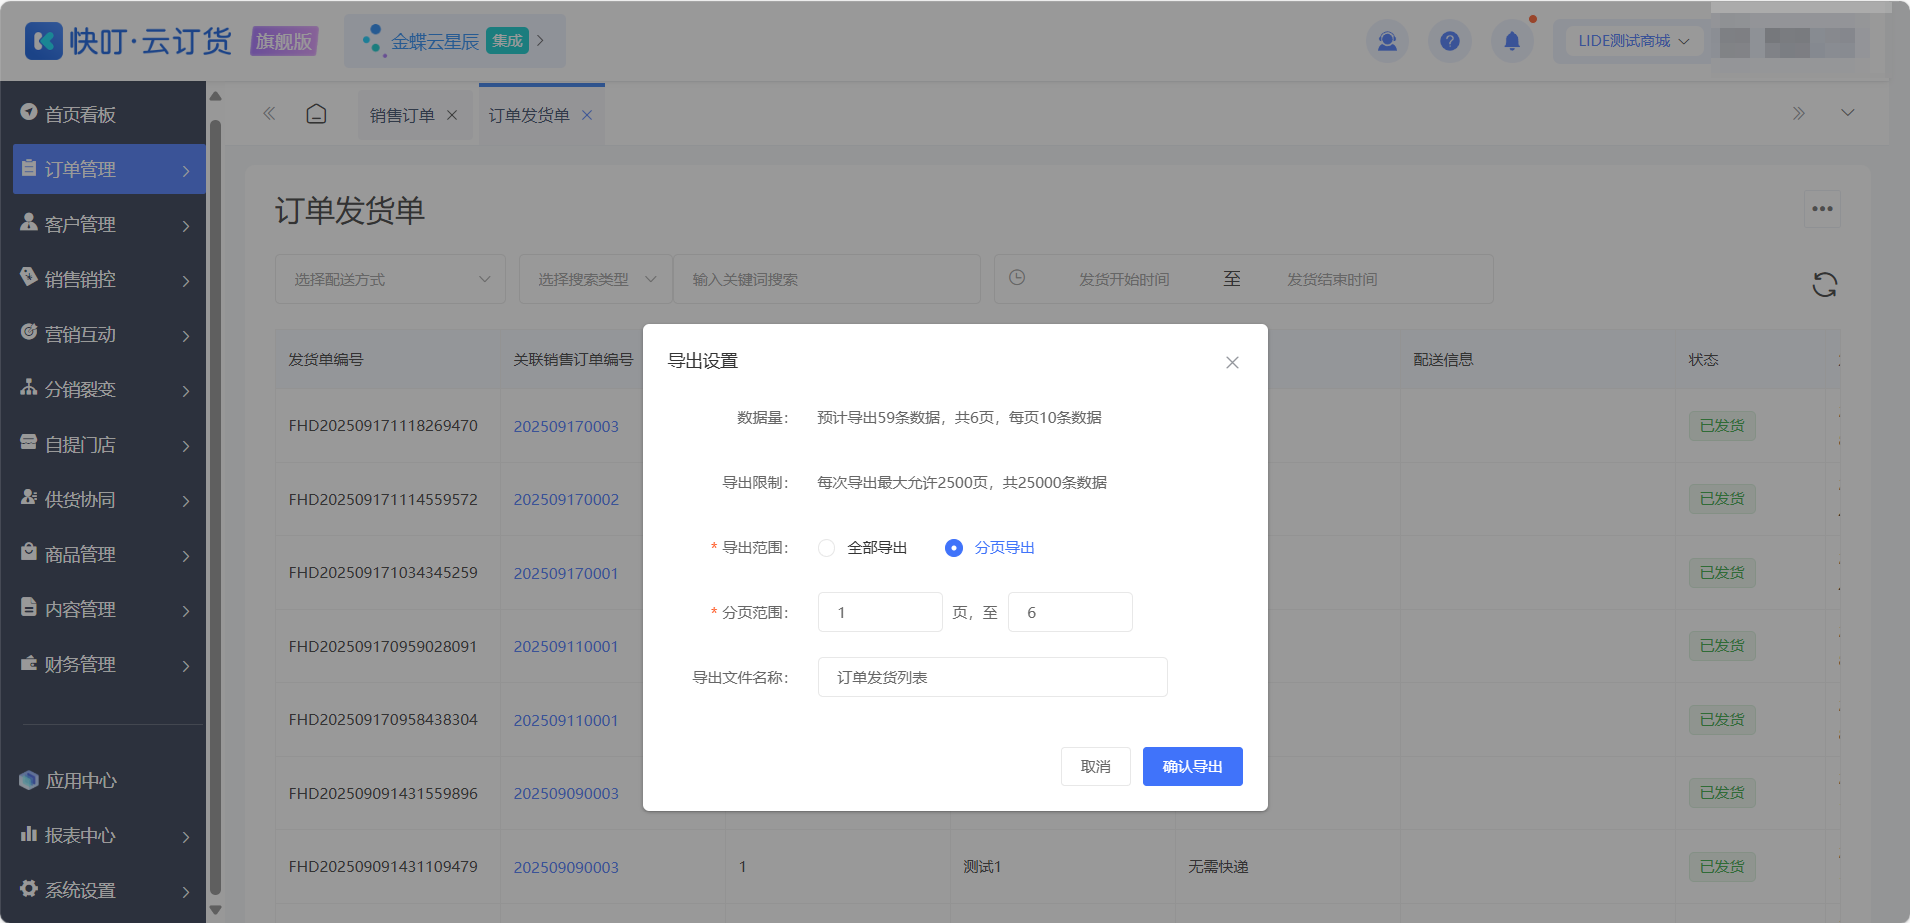Click the 销售销控 tag icon
The image size is (1910, 923).
29,277
